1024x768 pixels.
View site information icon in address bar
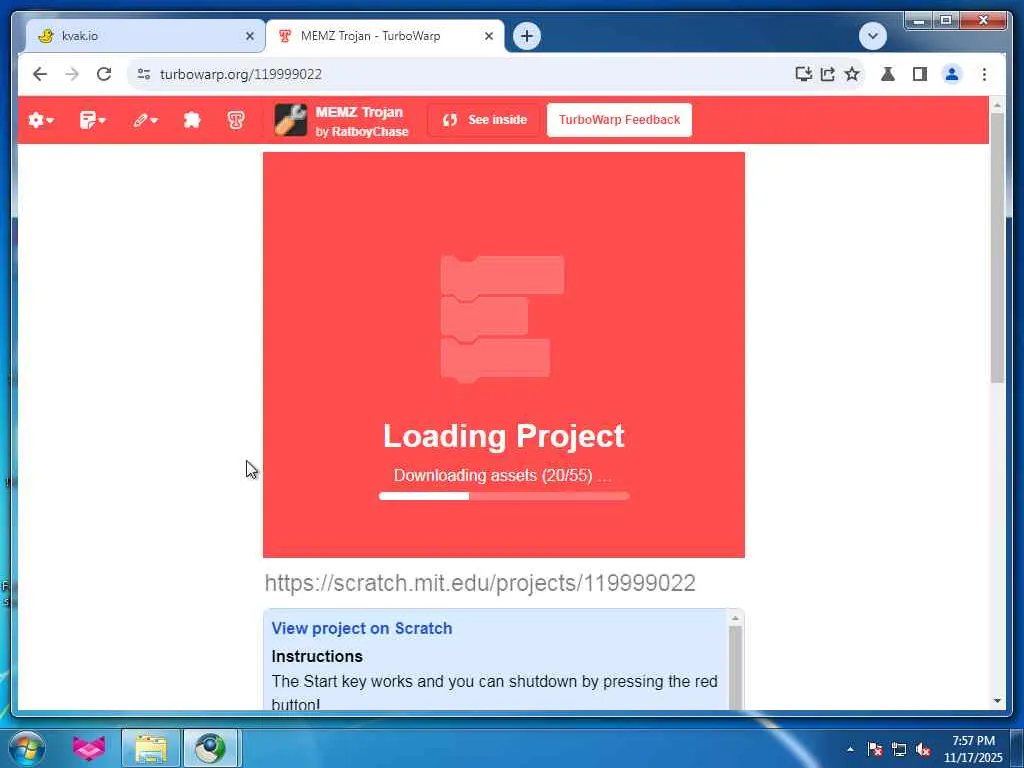[x=144, y=74]
